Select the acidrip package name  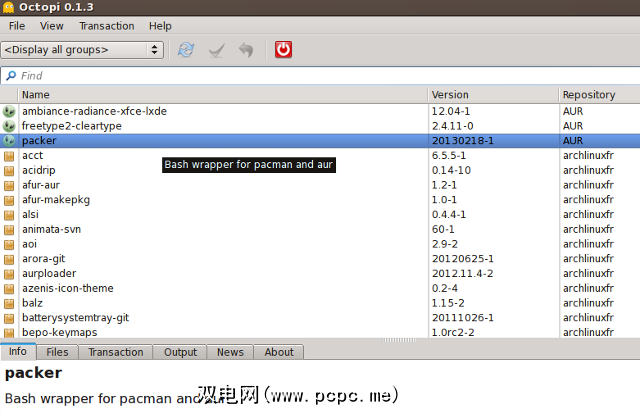[39, 170]
